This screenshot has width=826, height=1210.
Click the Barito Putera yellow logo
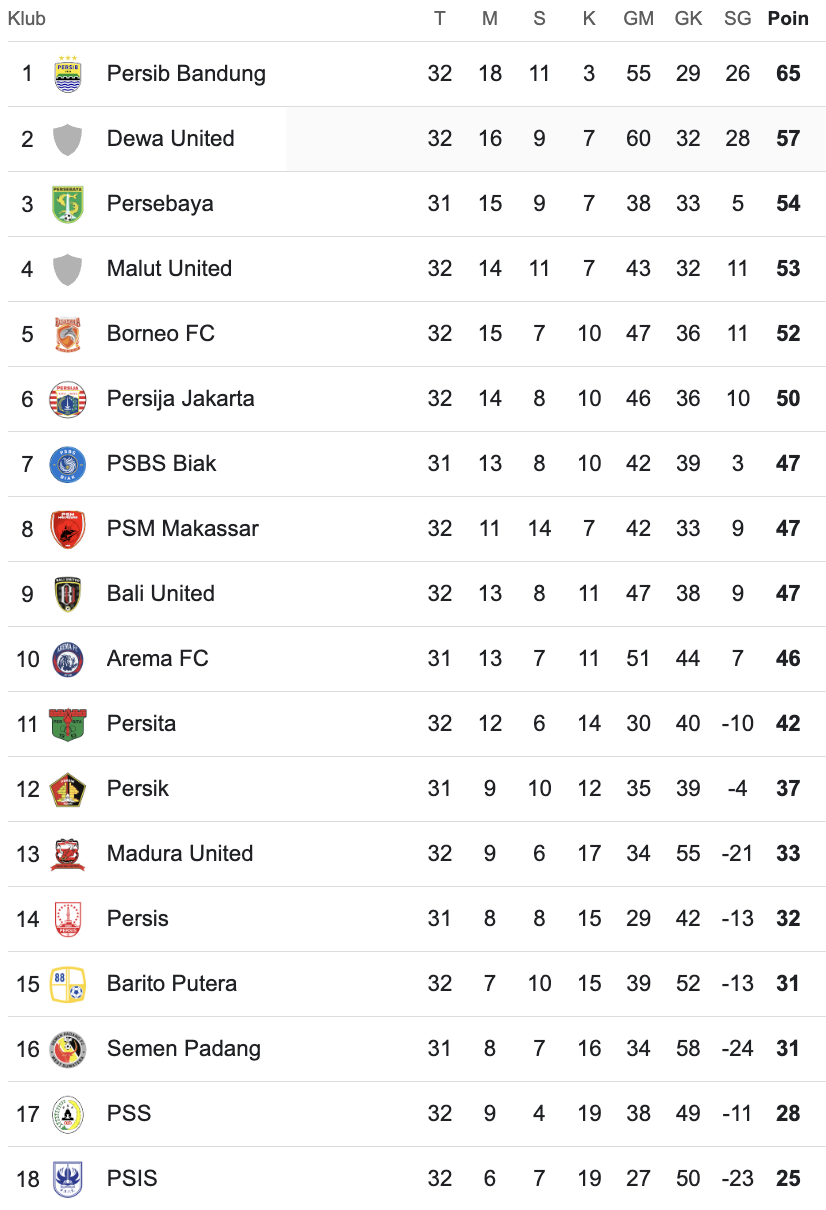coord(68,984)
